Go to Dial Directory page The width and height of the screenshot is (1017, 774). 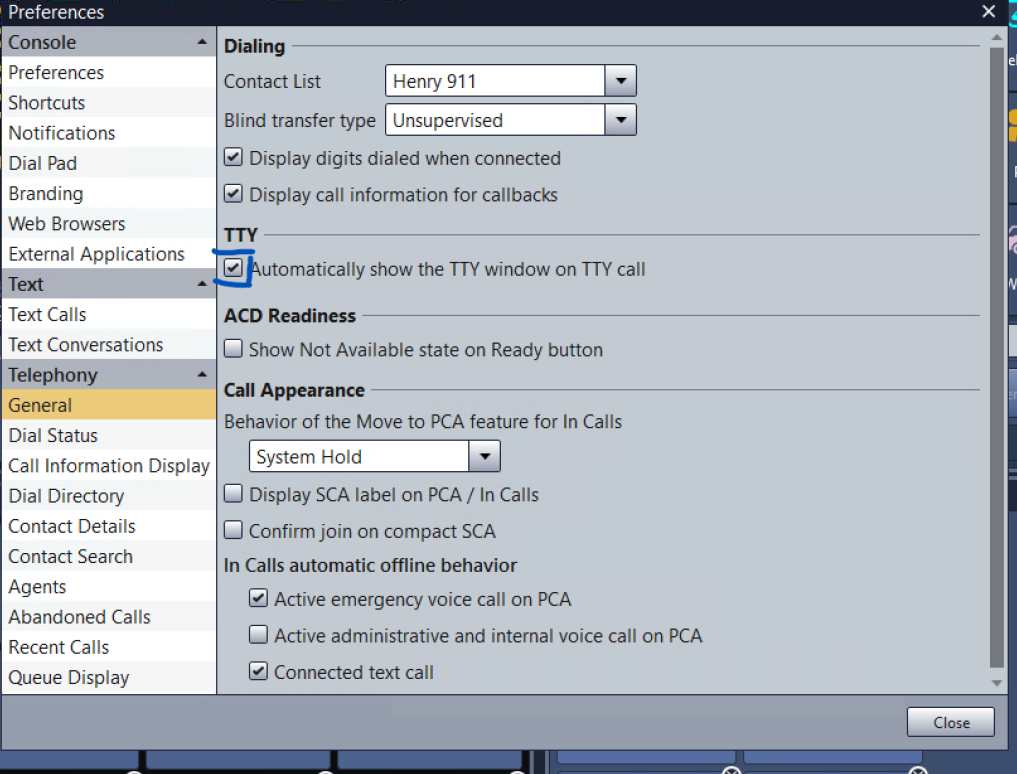[x=109, y=496]
